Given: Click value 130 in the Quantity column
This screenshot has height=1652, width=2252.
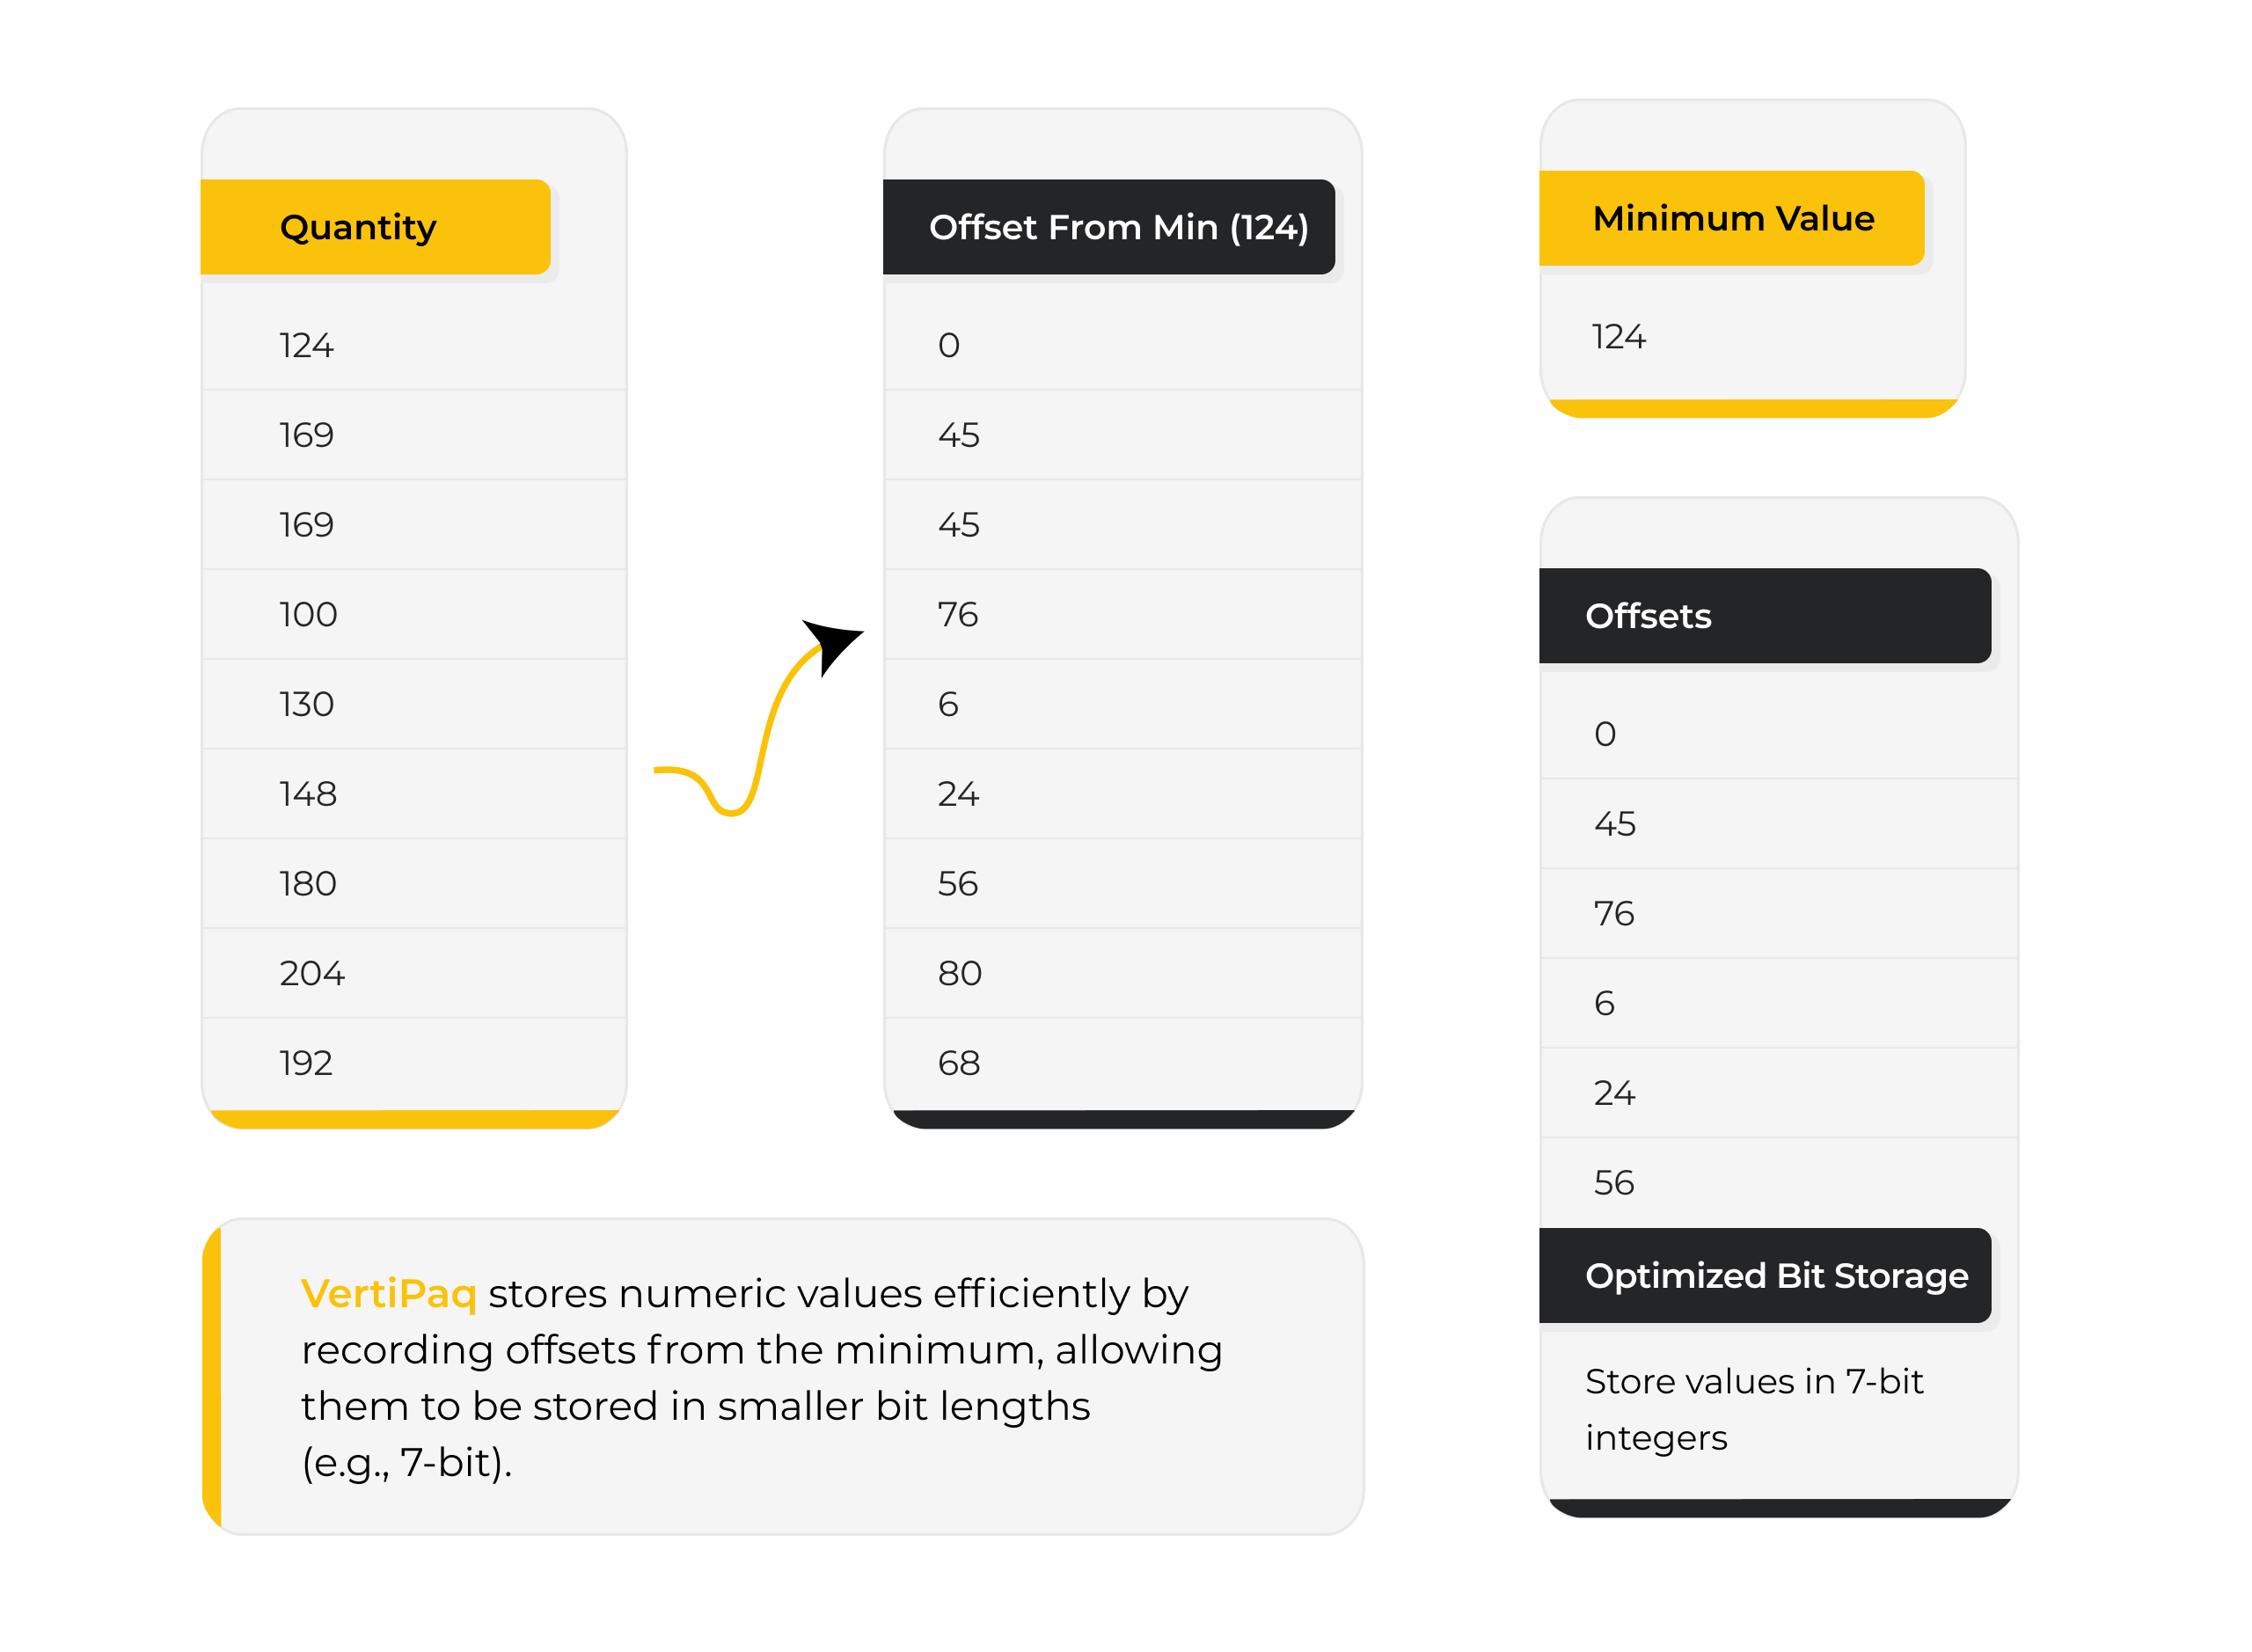Looking at the screenshot, I should pyautogui.click(x=306, y=704).
